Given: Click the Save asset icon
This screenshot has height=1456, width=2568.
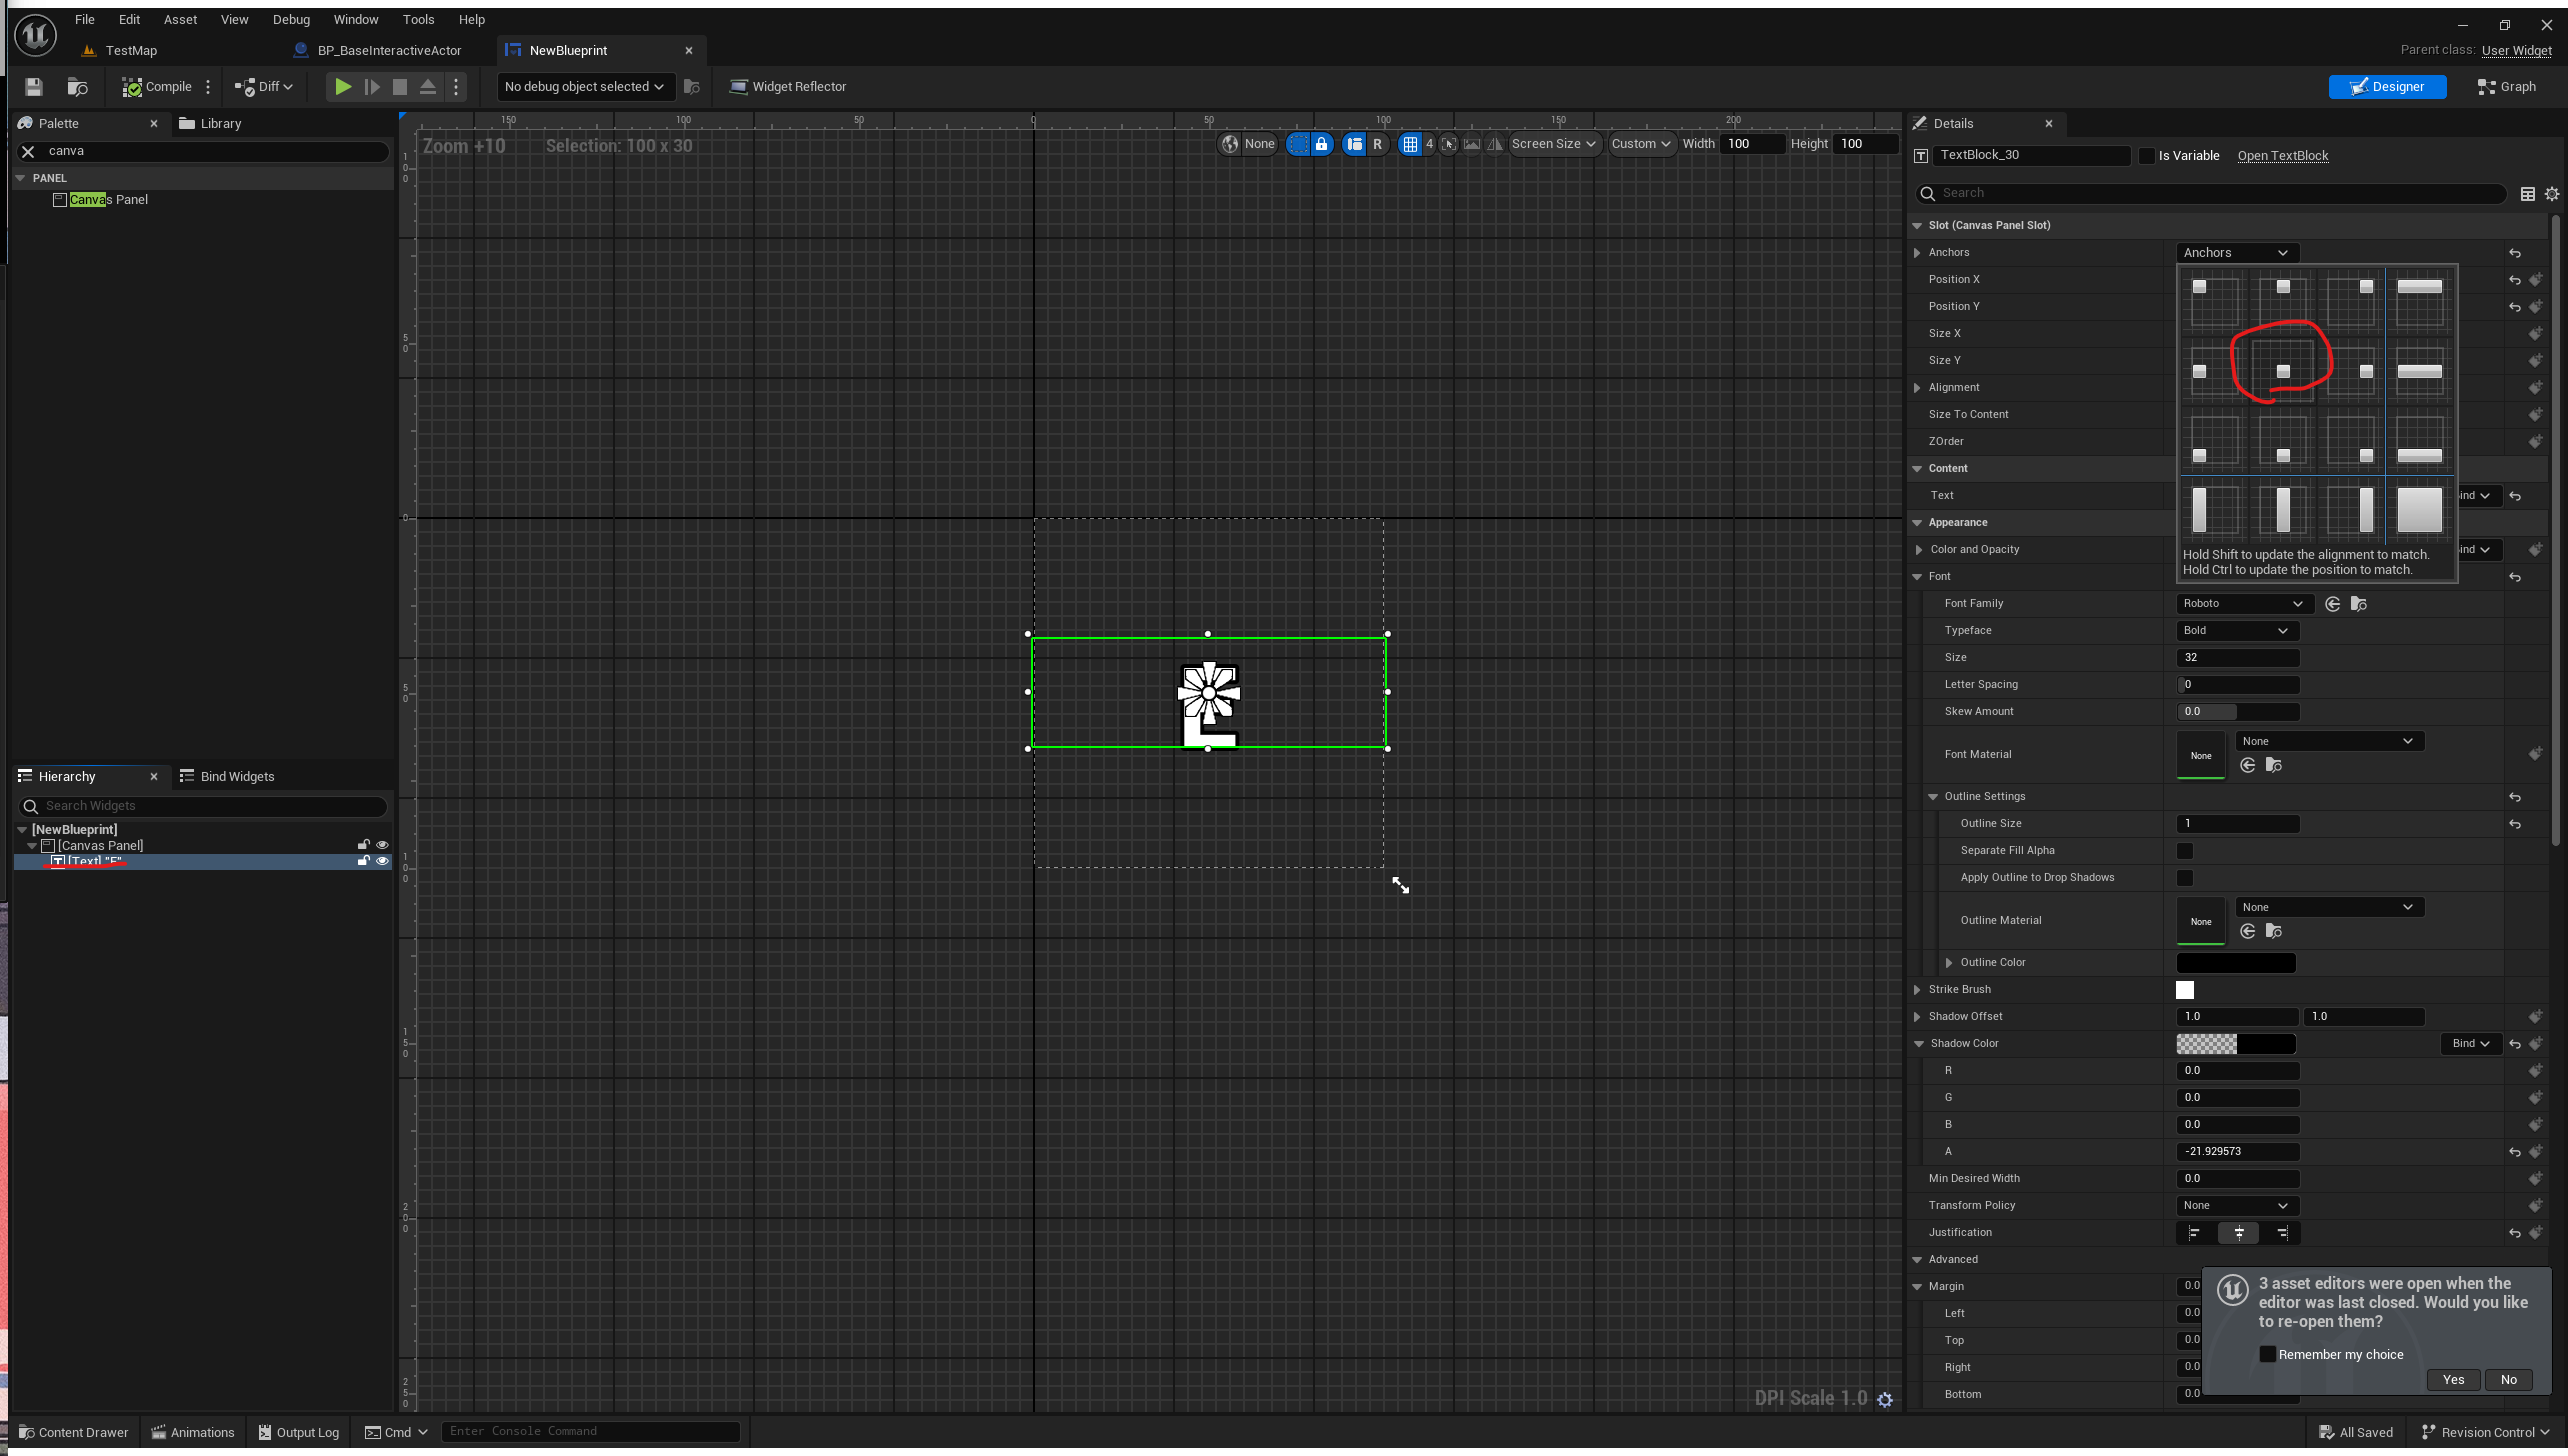Looking at the screenshot, I should [x=34, y=87].
